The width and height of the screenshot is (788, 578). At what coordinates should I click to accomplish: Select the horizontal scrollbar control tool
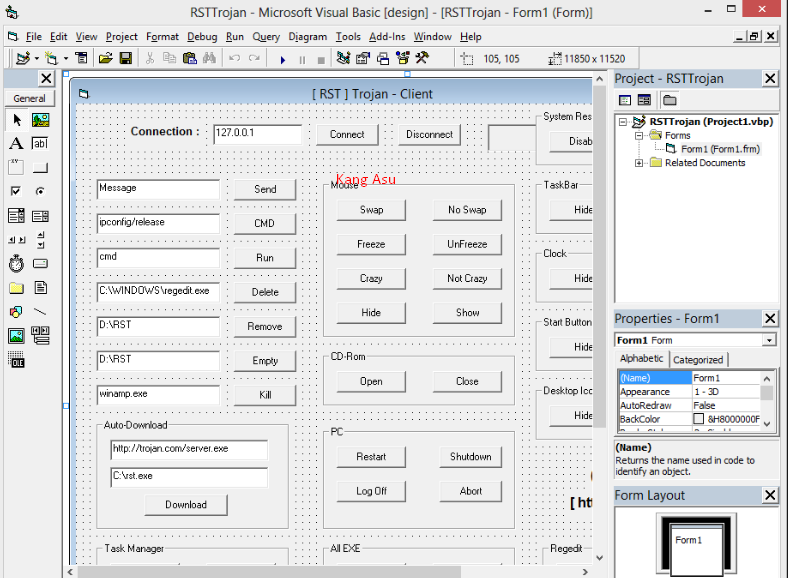(x=17, y=240)
